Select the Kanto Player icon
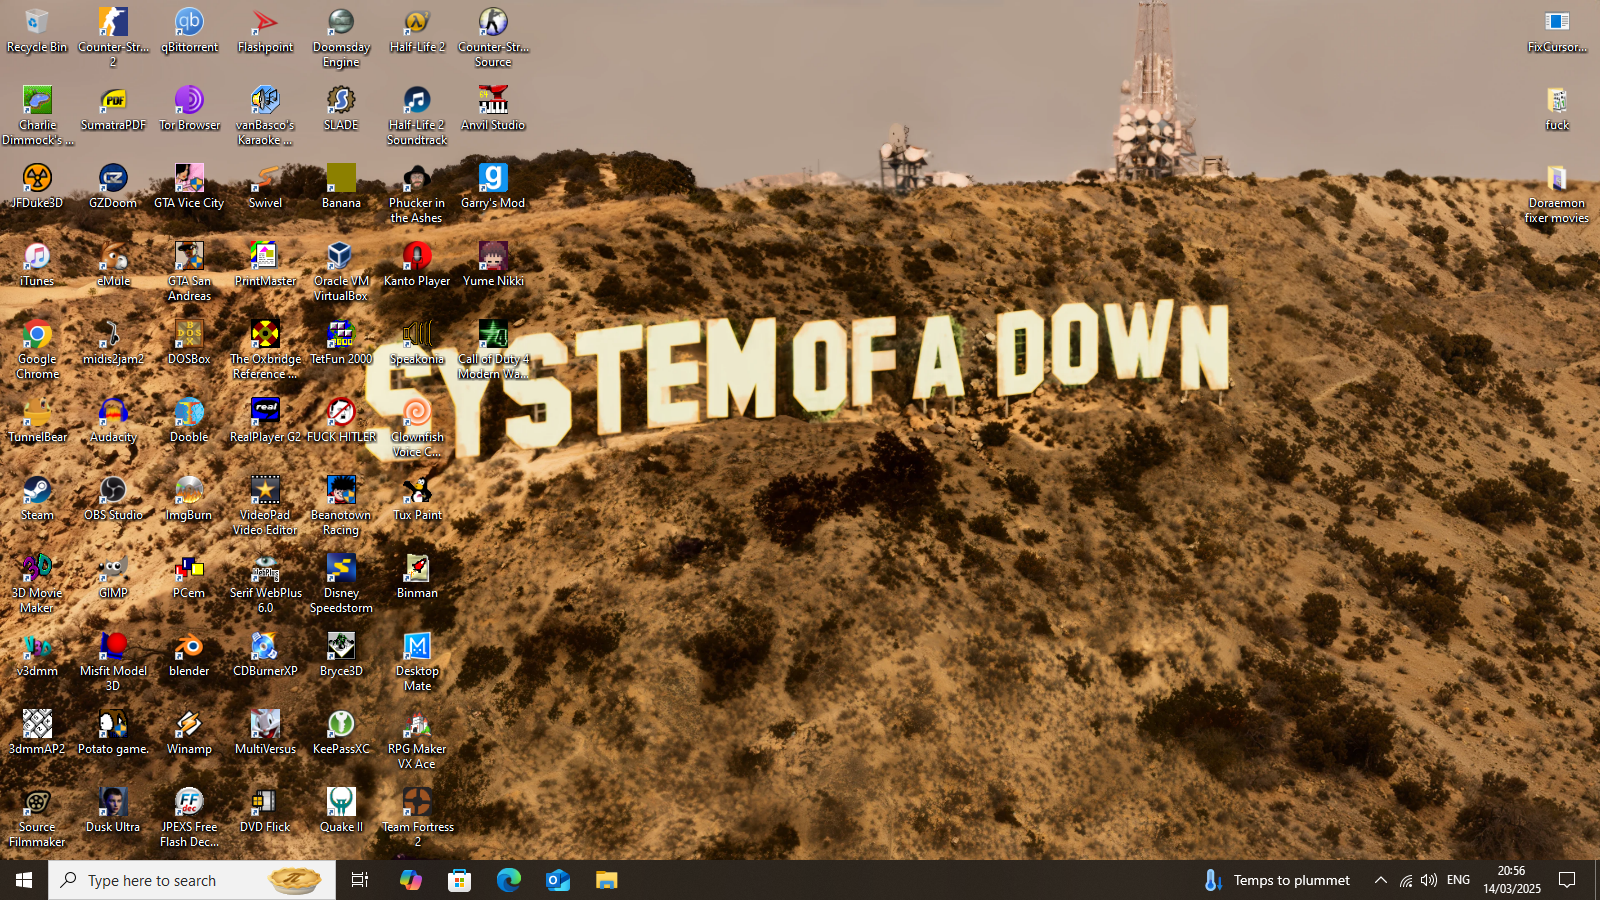The image size is (1600, 900). pyautogui.click(x=417, y=265)
